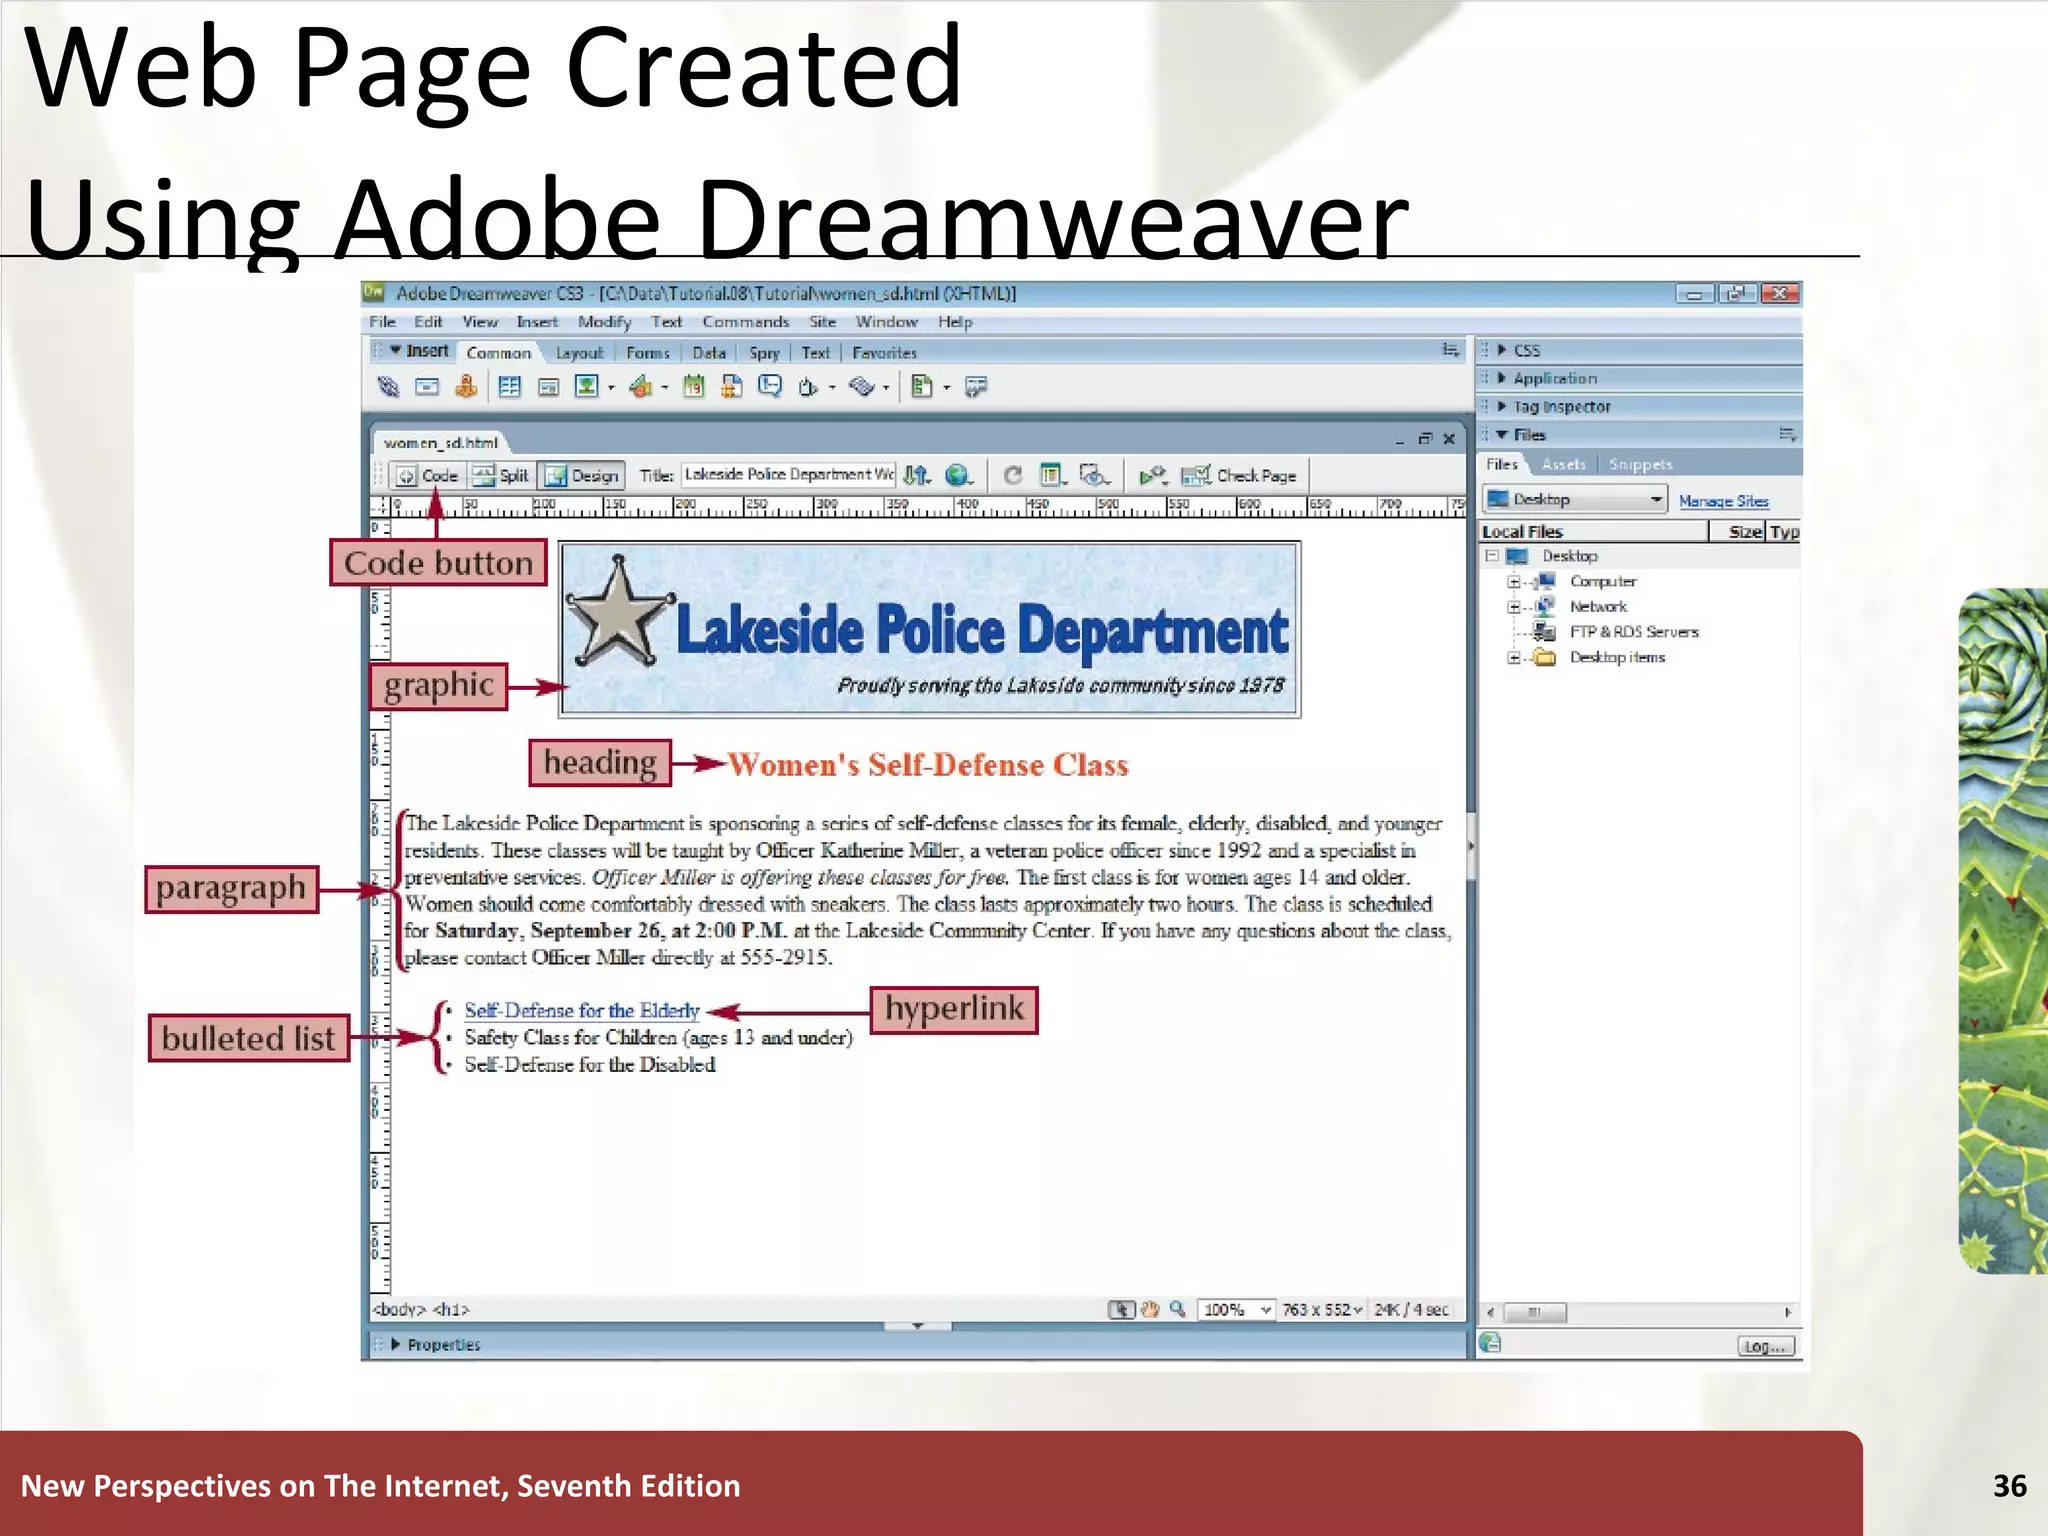Switch to Code view
The image size is (2048, 1536).
[x=429, y=475]
